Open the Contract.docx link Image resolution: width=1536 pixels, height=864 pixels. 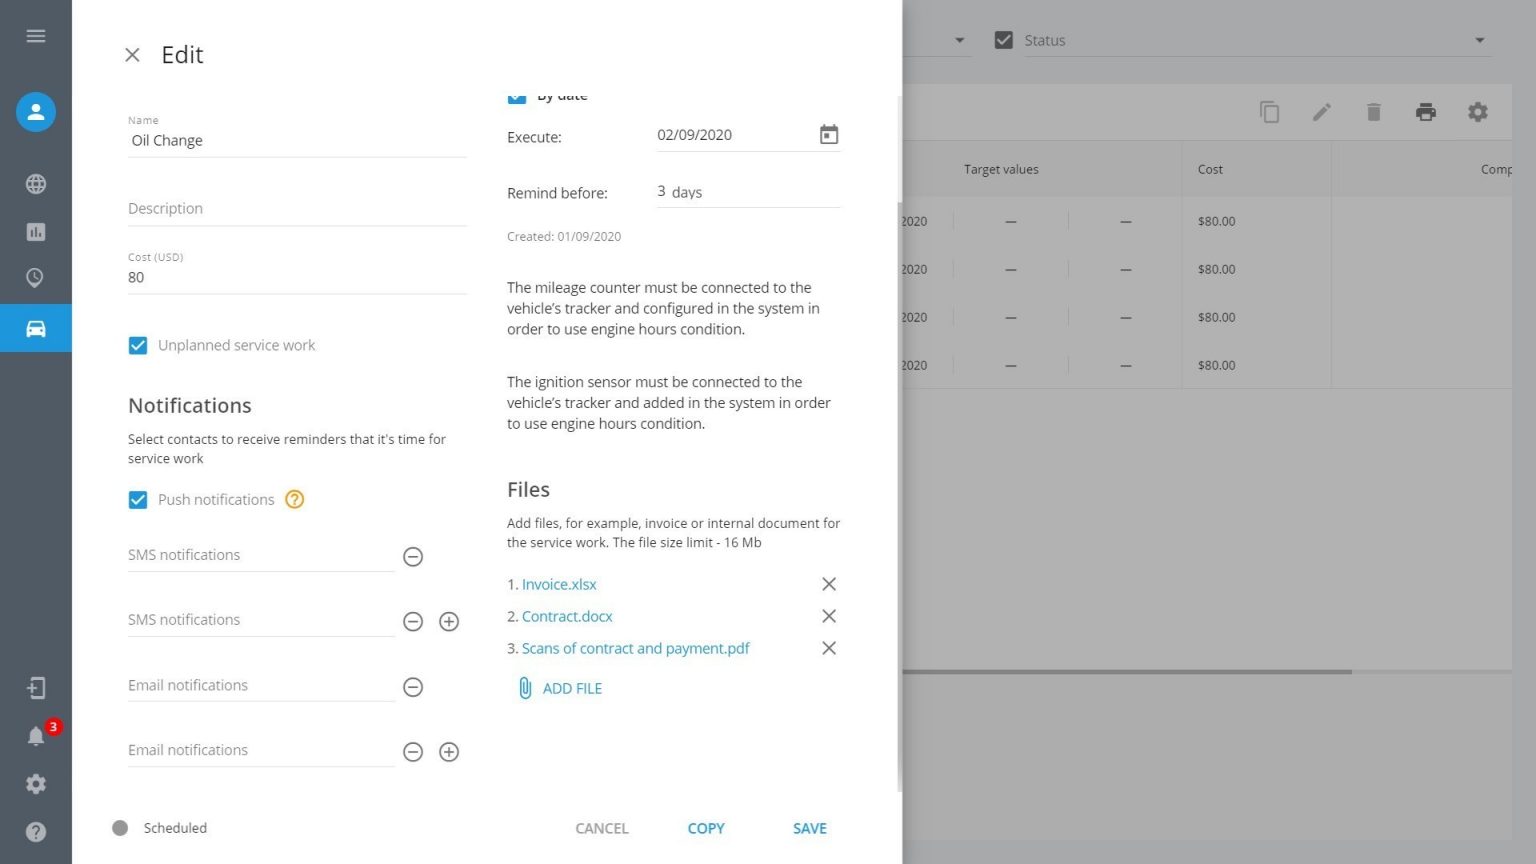pyautogui.click(x=567, y=616)
